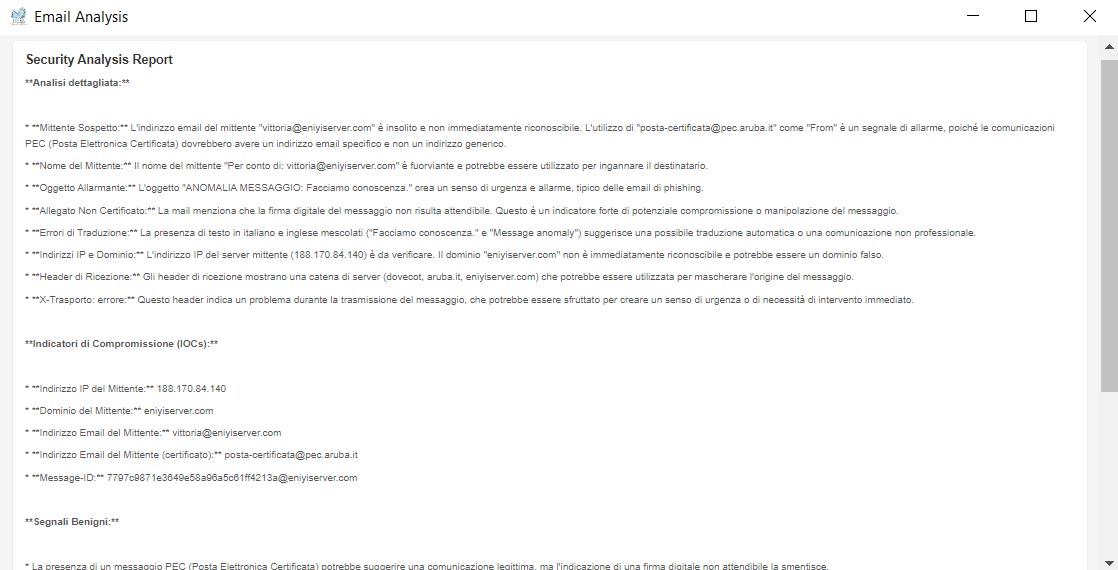Image resolution: width=1118 pixels, height=570 pixels.
Task: Maximize the Email Analysis window
Action: point(1031,16)
